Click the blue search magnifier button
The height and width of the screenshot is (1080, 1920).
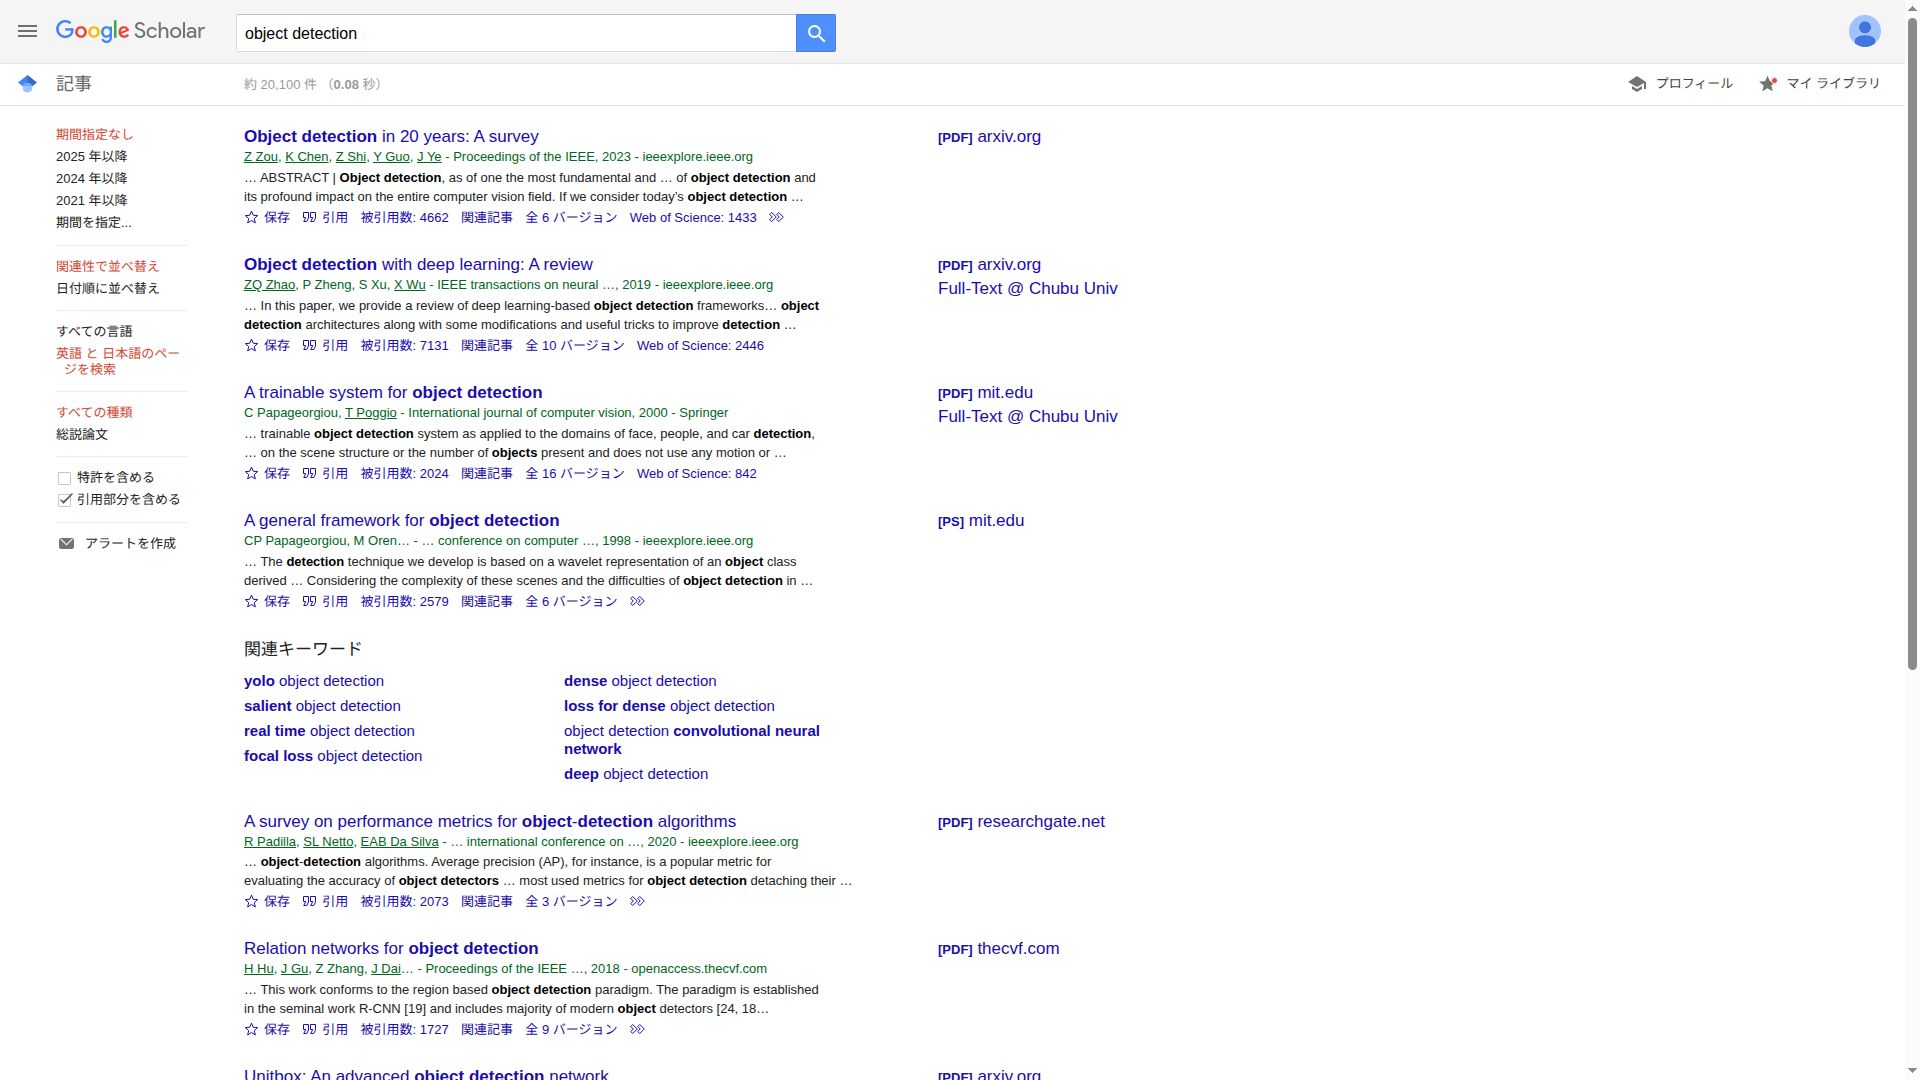(816, 33)
